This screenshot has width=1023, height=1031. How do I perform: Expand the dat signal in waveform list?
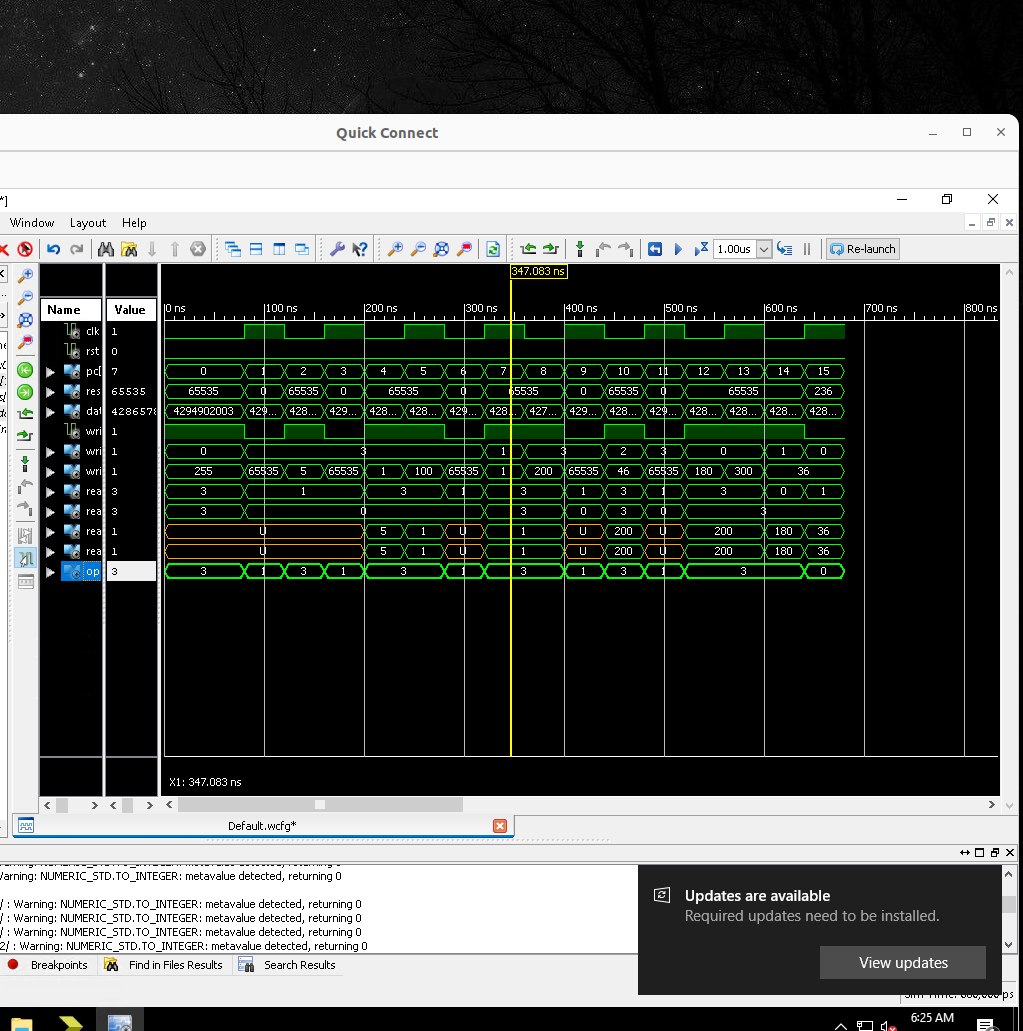(51, 411)
